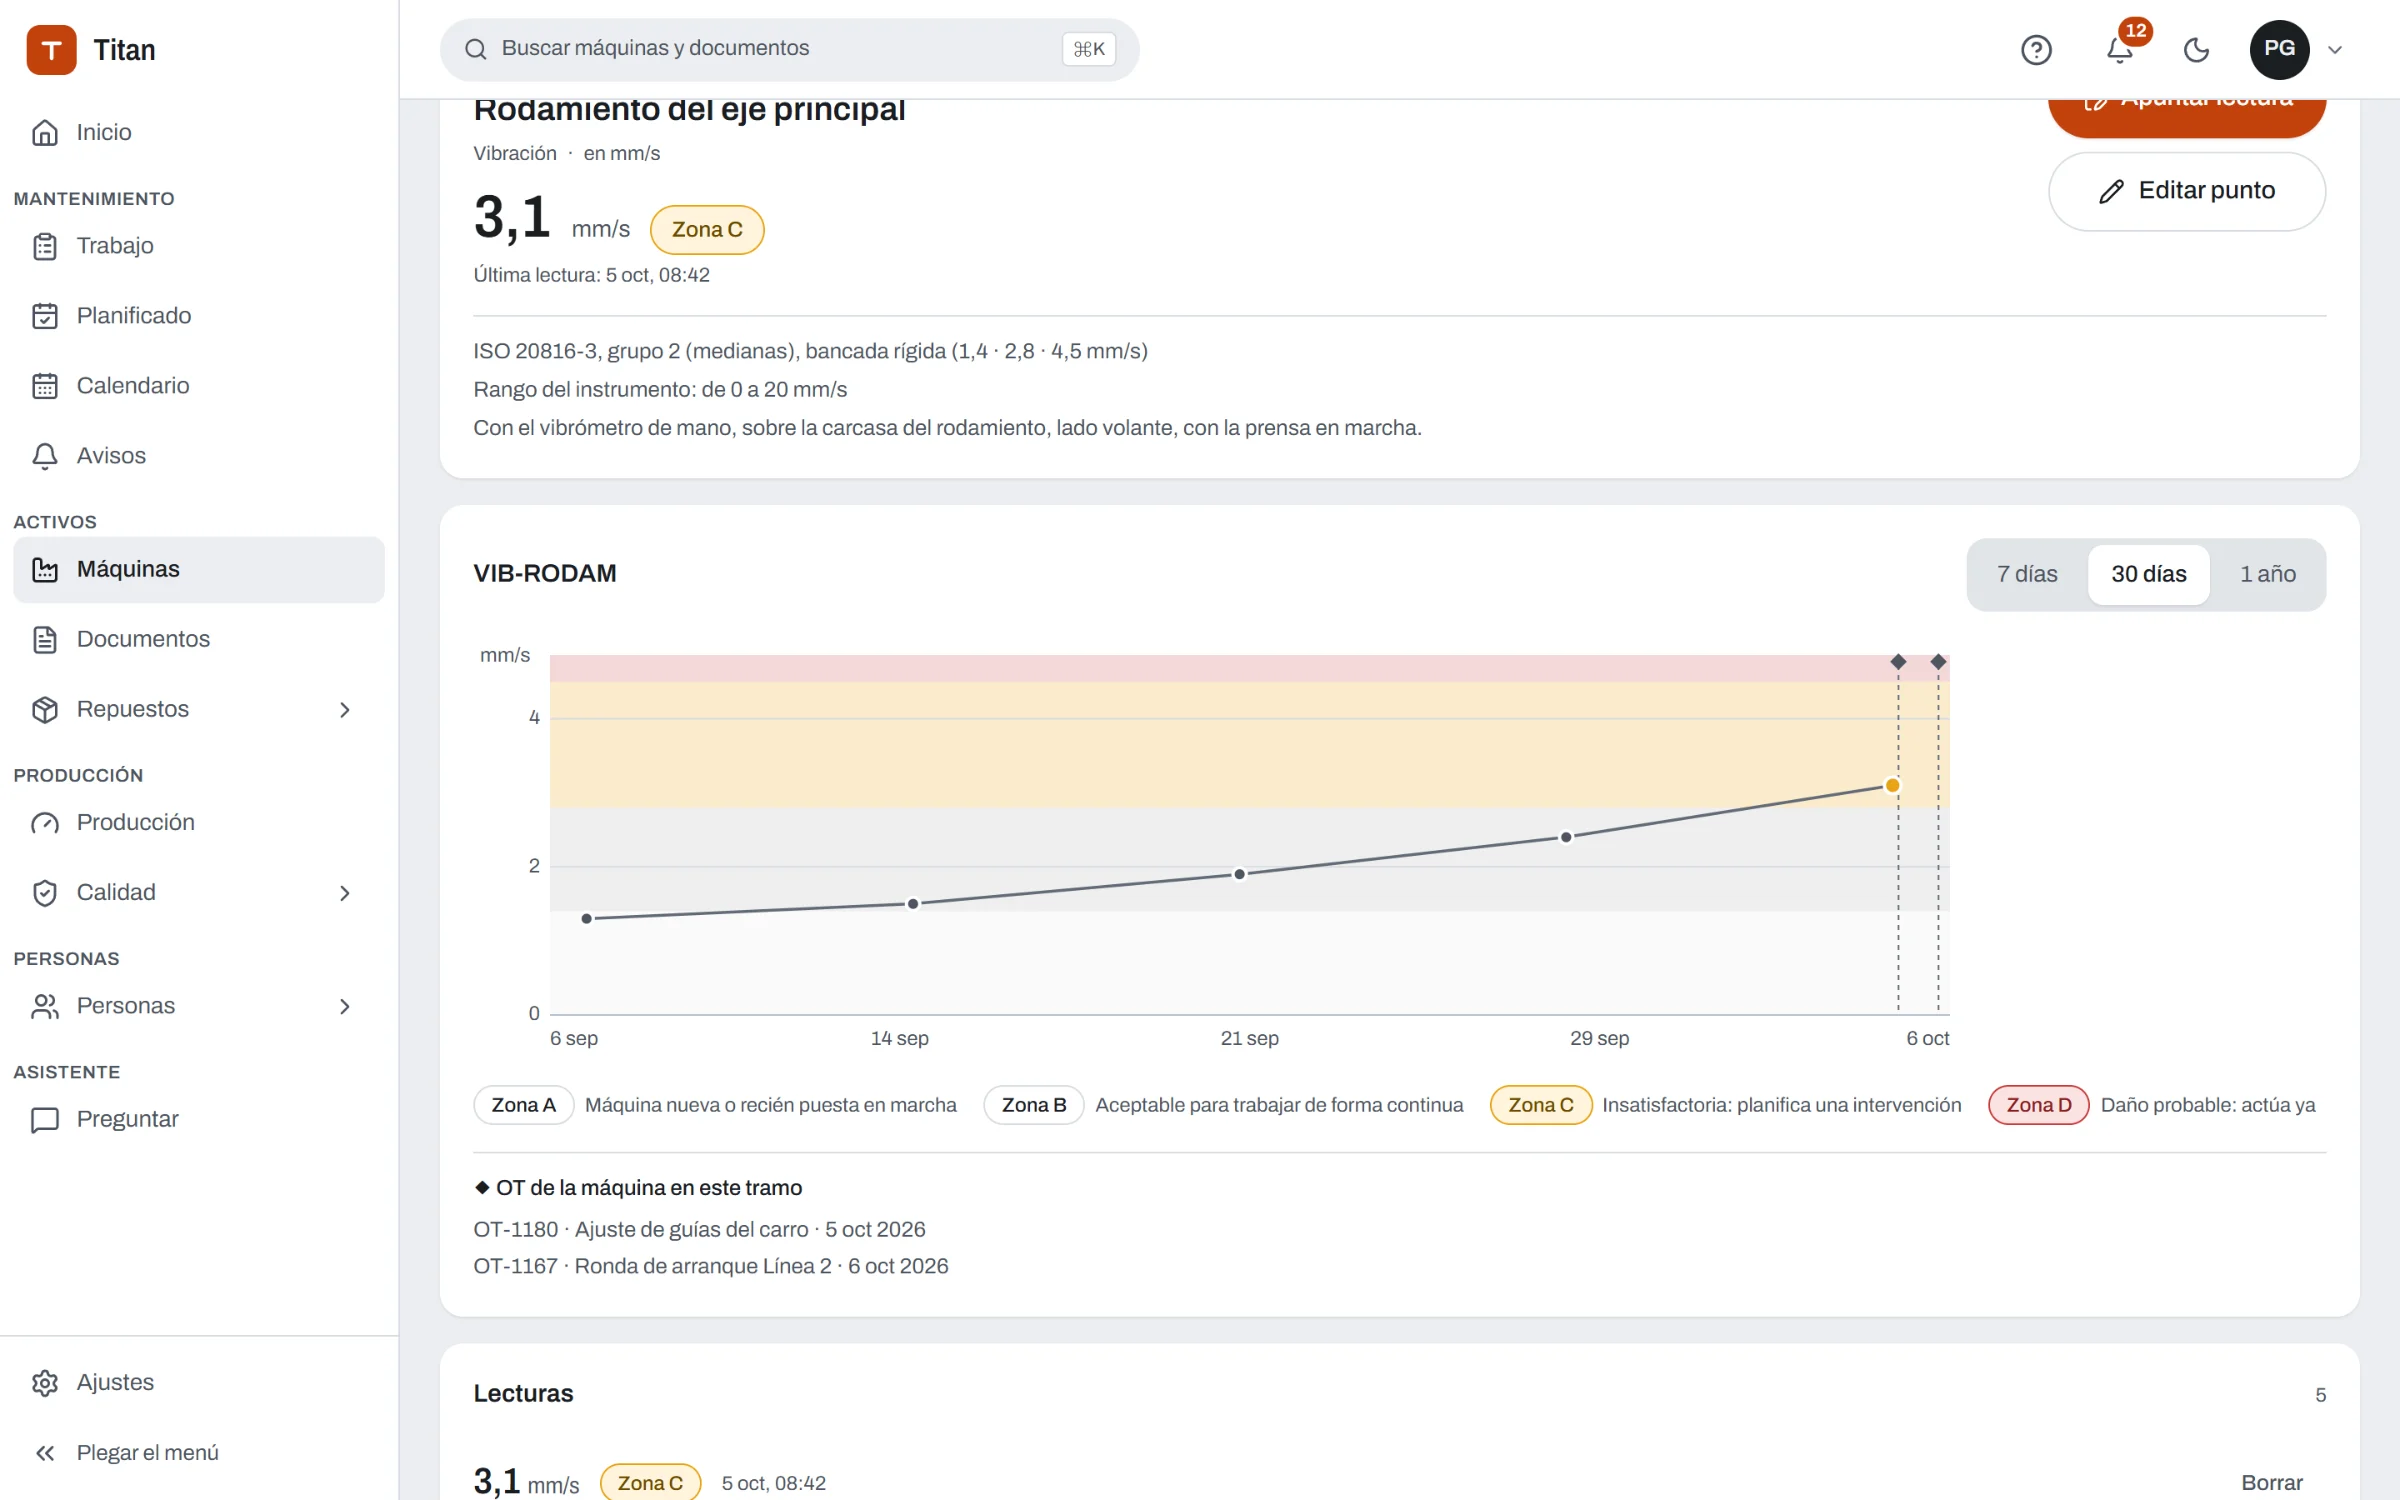Click the Titan logo icon
This screenshot has width=2400, height=1500.
(51, 49)
